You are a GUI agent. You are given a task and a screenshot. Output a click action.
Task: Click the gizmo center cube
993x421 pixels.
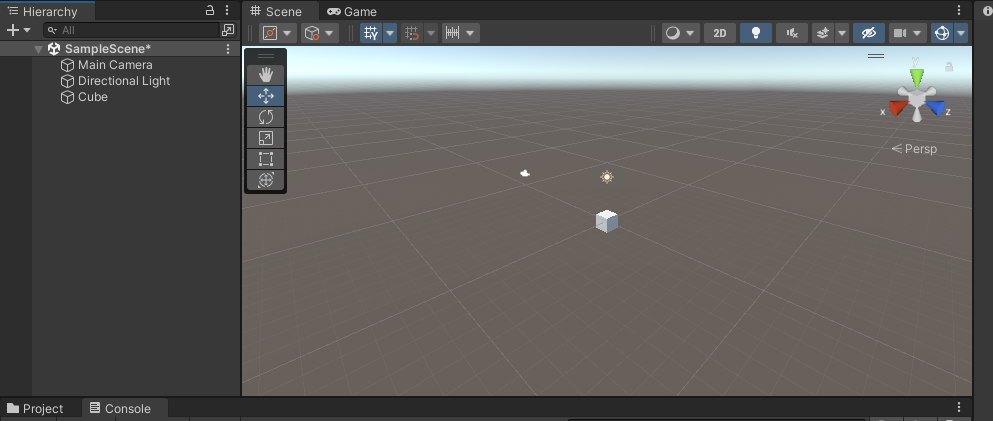917,99
